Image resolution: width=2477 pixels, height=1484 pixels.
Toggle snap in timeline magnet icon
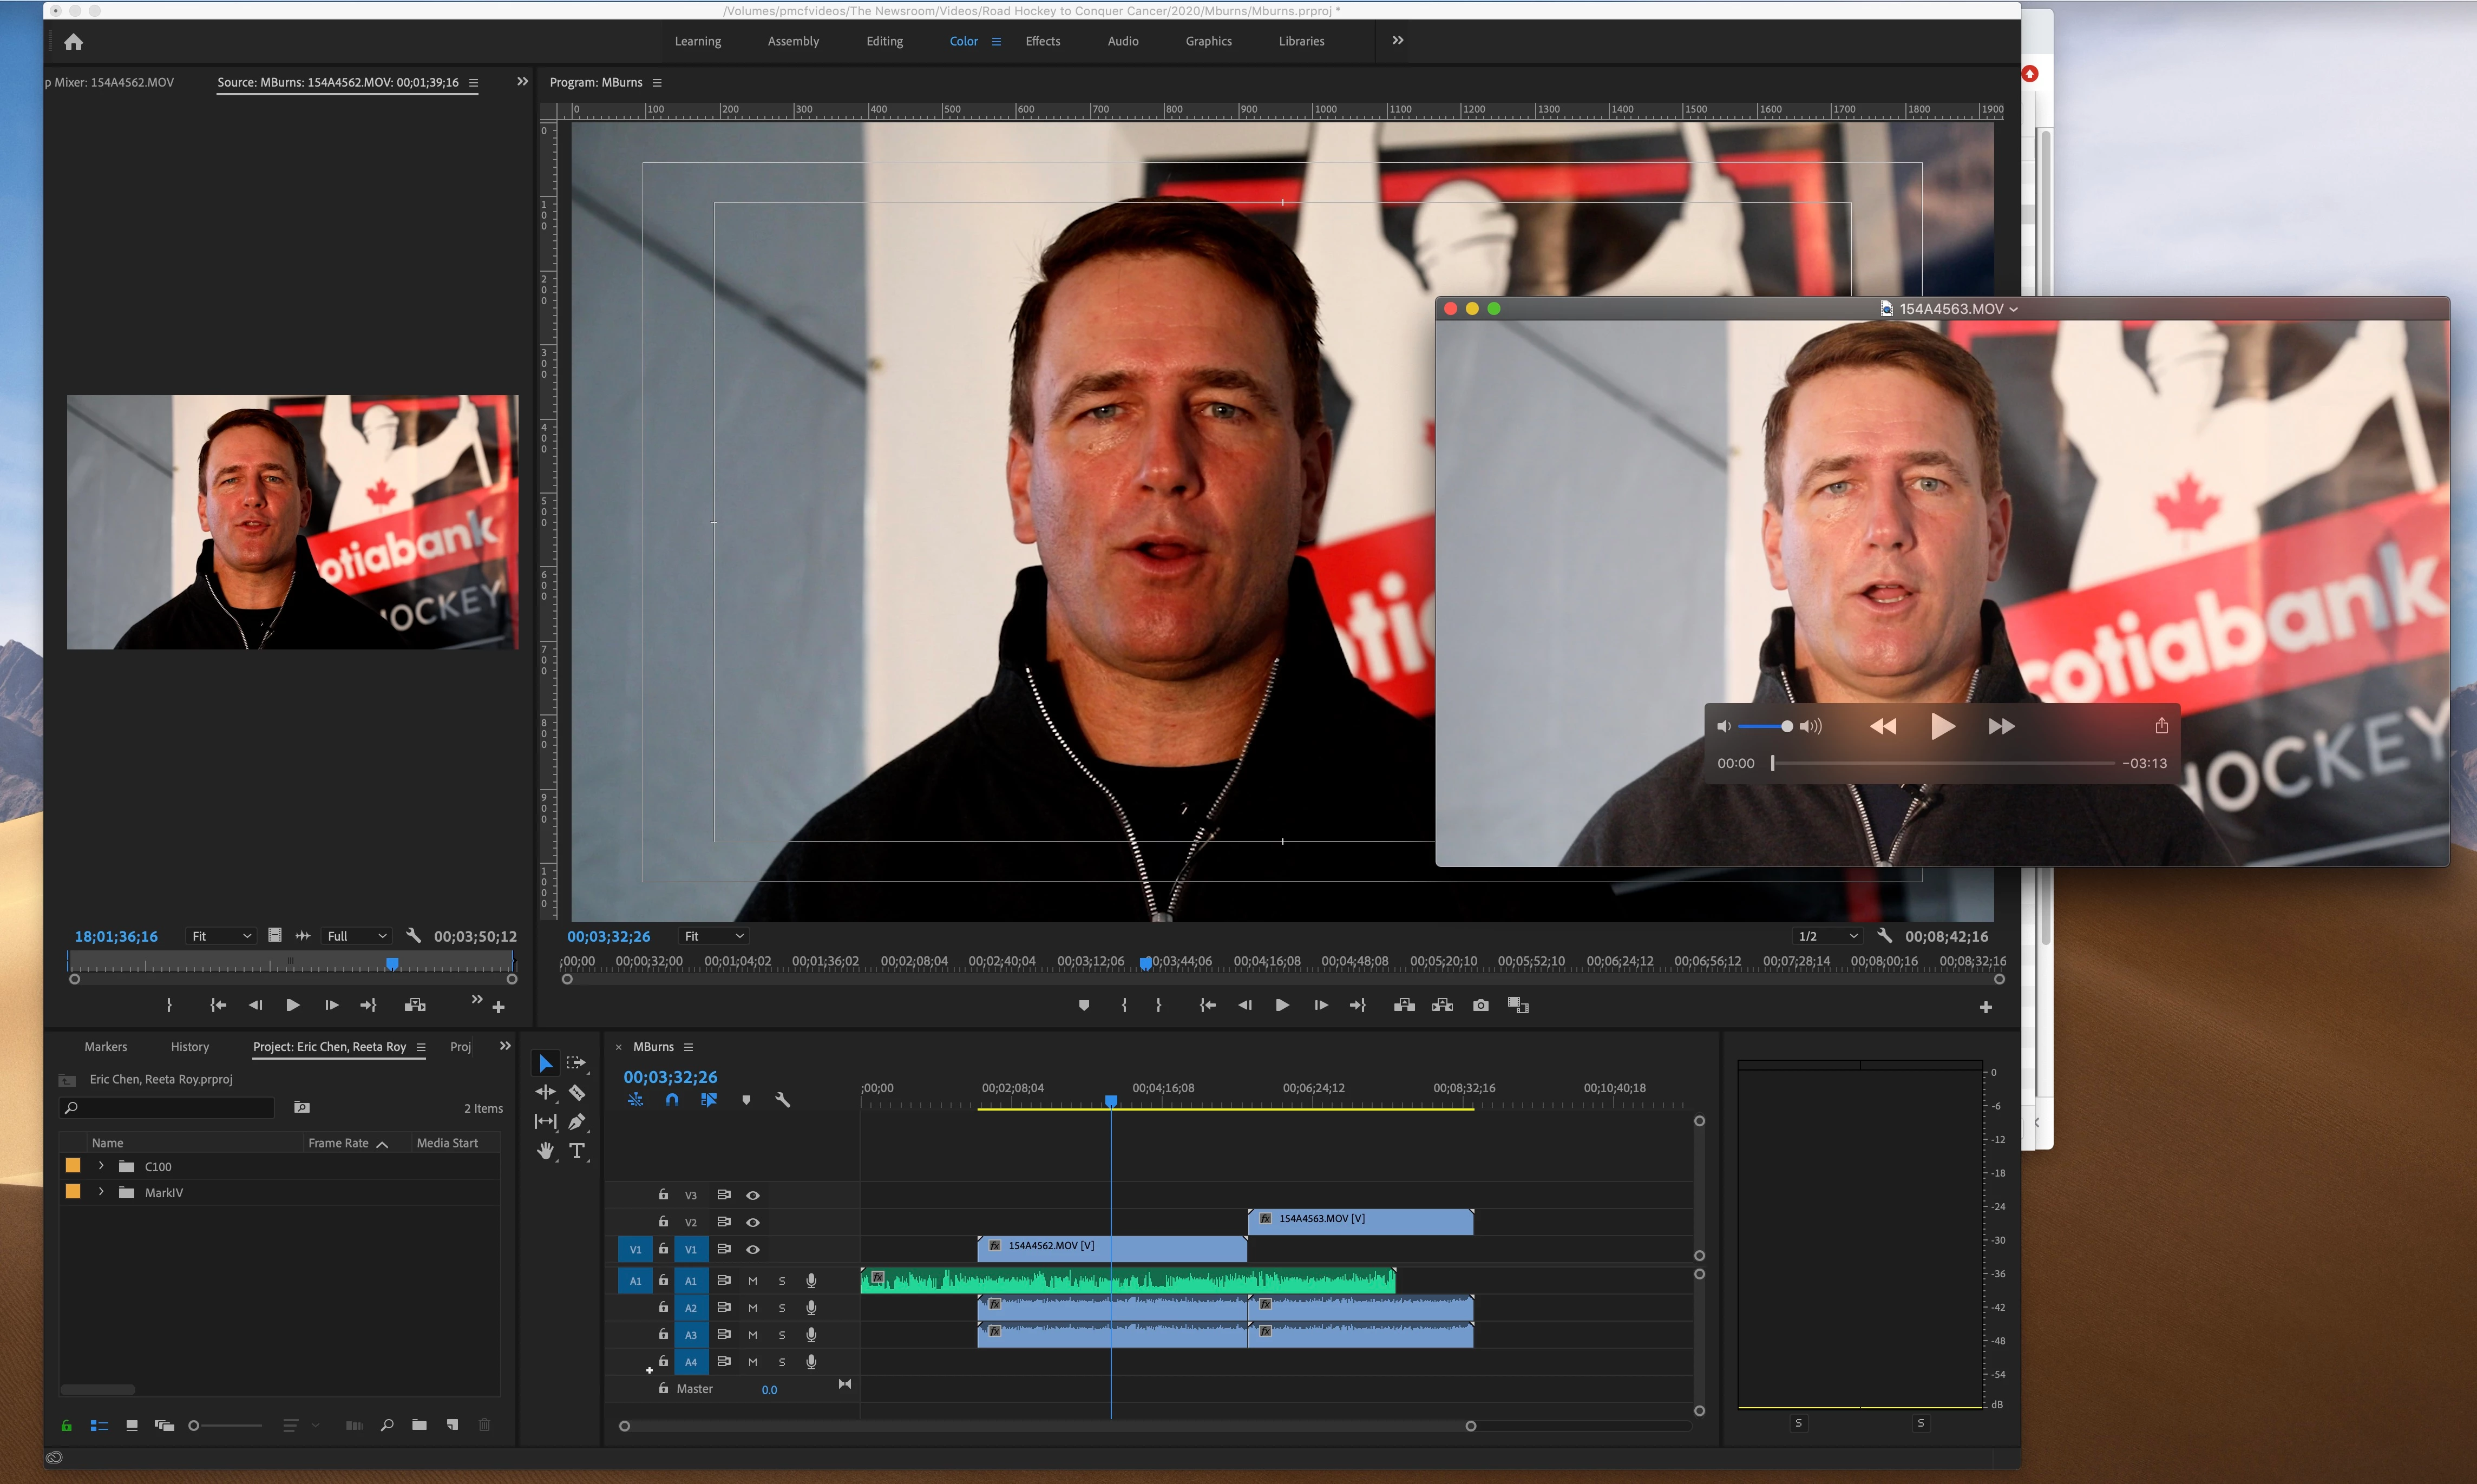(x=672, y=1100)
